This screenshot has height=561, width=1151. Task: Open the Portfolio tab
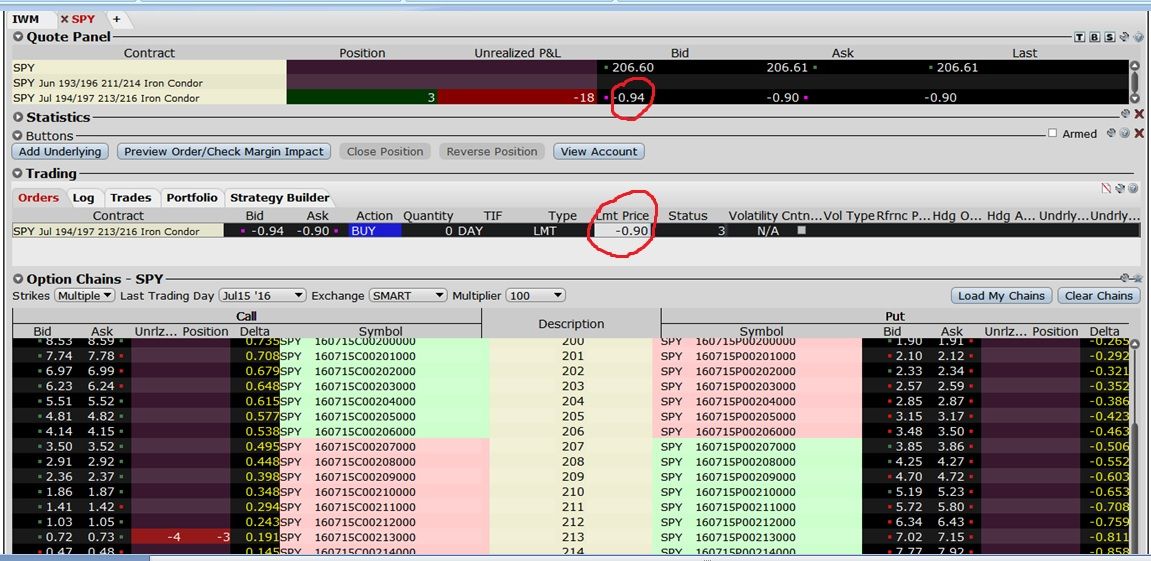[x=192, y=198]
